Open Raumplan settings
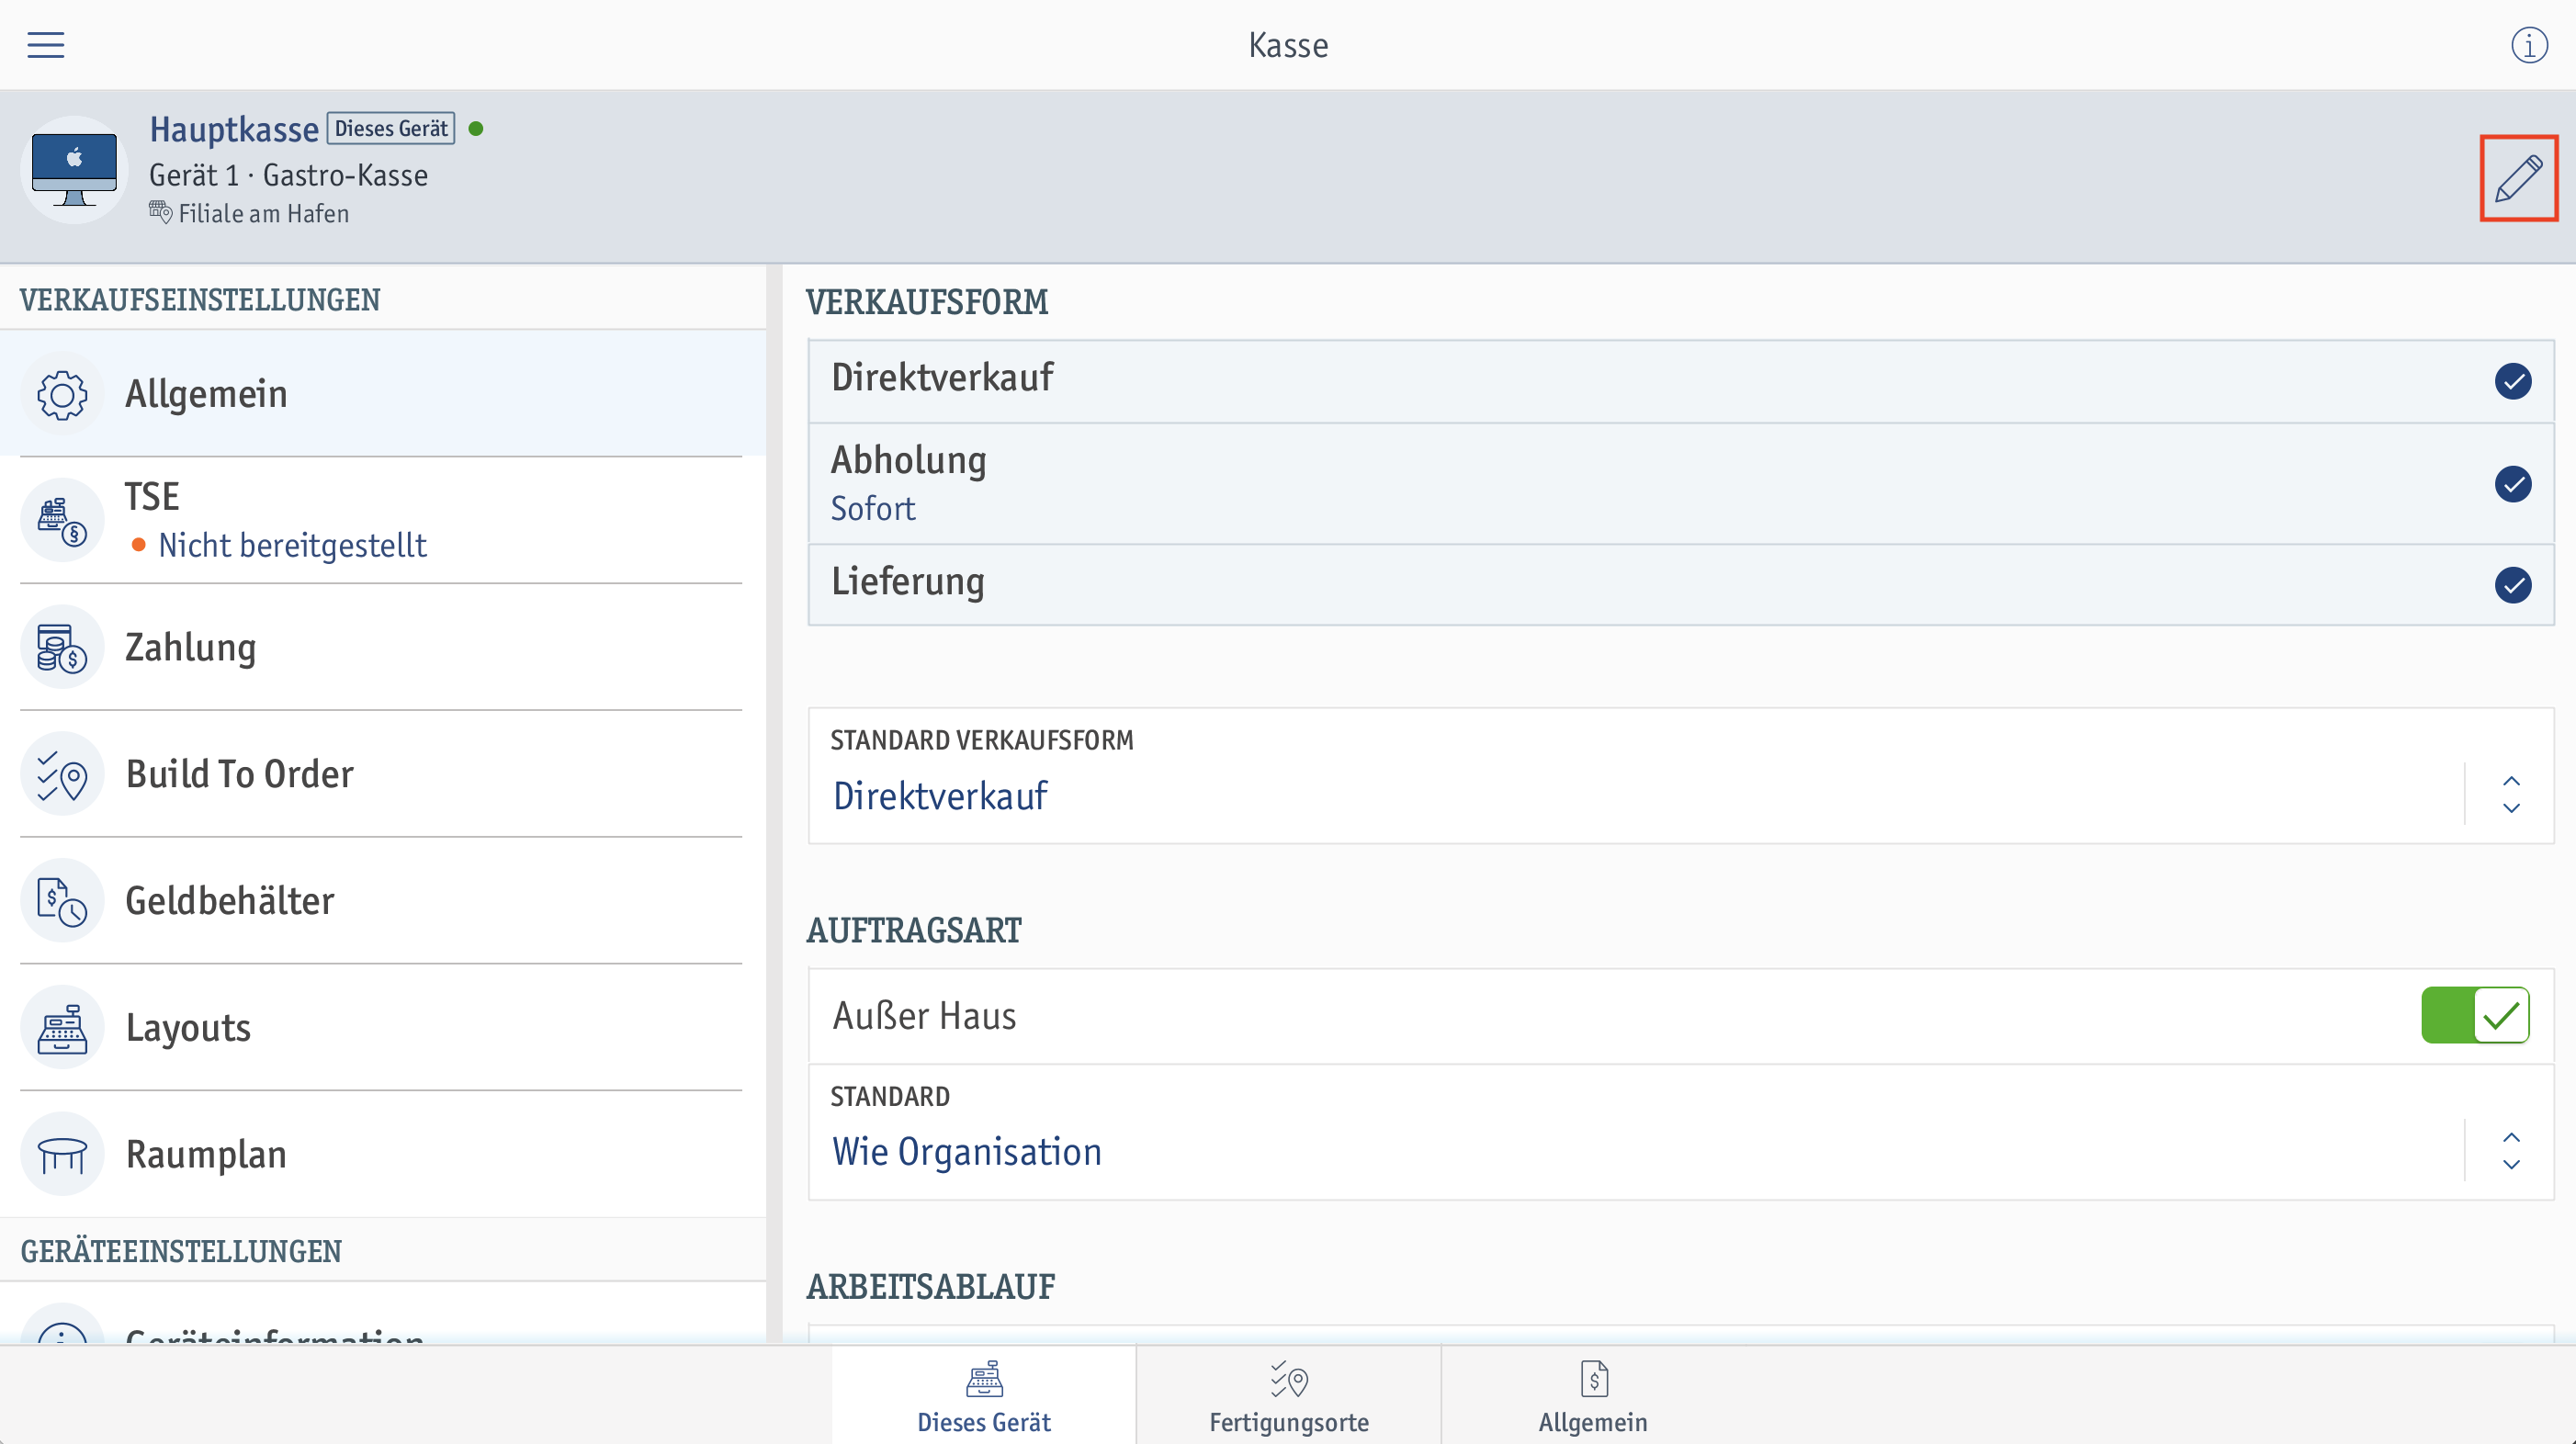 click(383, 1155)
